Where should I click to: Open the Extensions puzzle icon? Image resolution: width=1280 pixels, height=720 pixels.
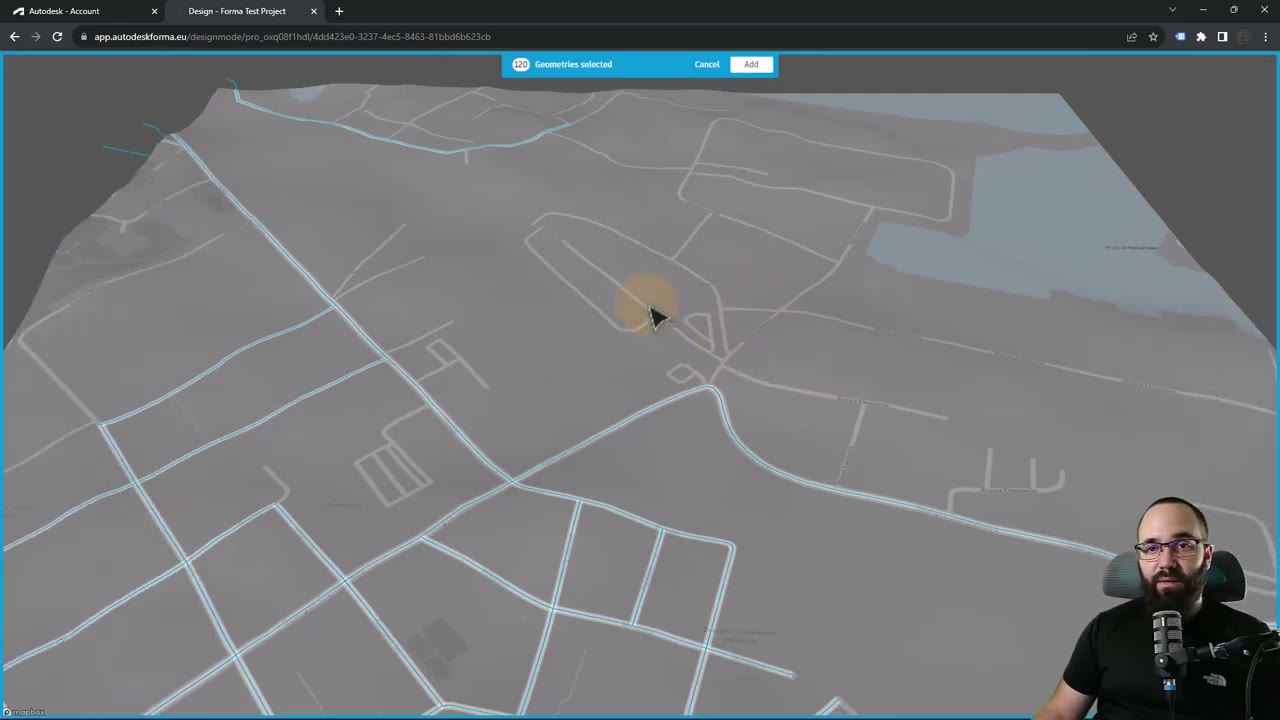point(1201,37)
